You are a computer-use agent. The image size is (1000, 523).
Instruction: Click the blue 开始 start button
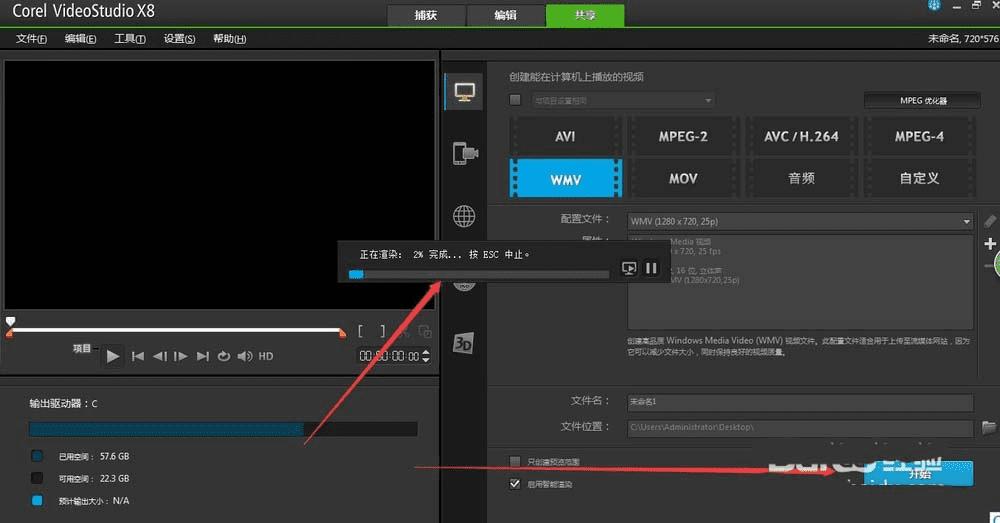tap(919, 474)
